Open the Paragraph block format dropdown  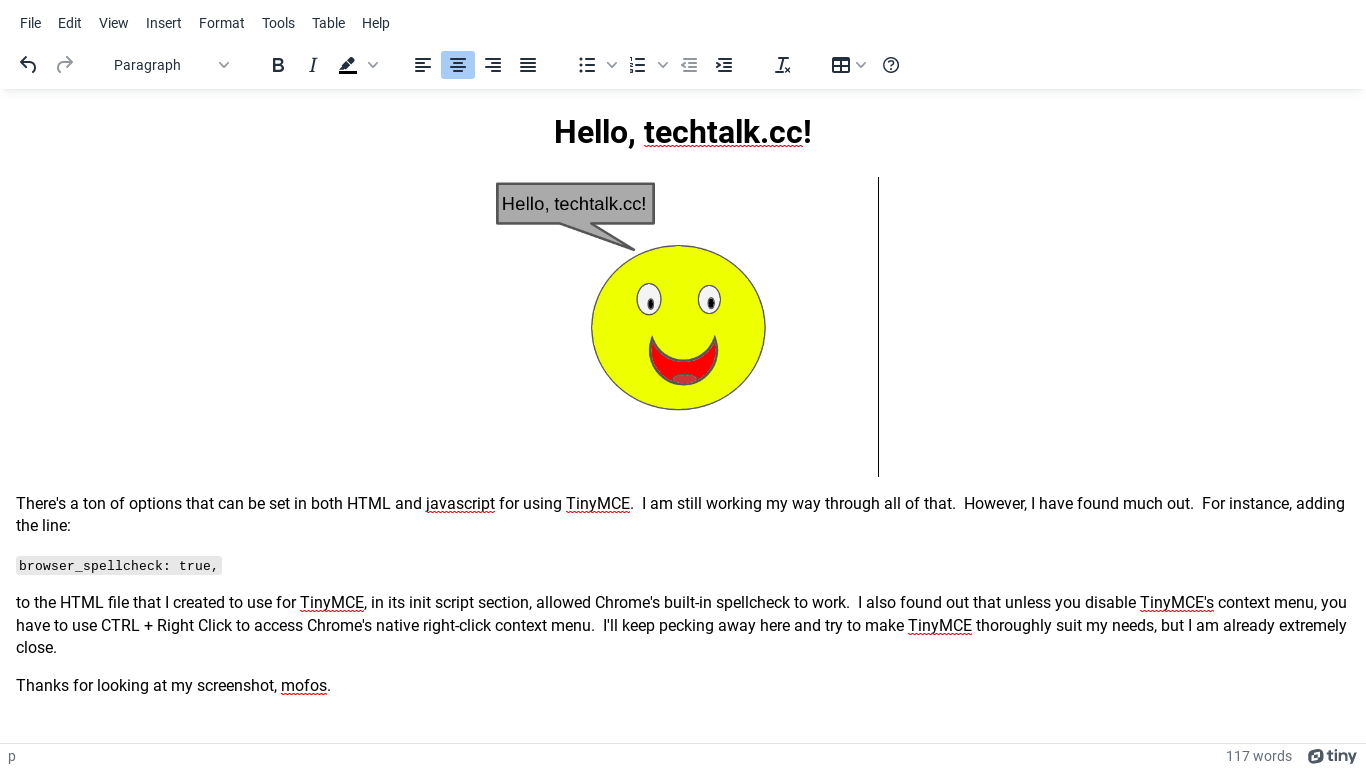click(x=172, y=65)
